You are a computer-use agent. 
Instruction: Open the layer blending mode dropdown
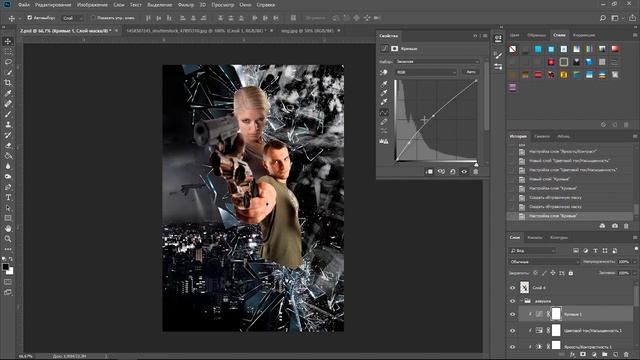(x=544, y=262)
